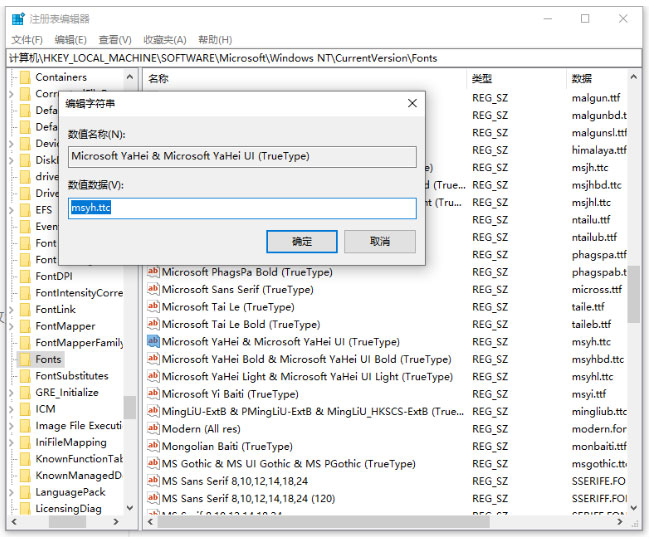Click the LanguagePack folder icon
Screen dimensions: 650x539
coord(25,492)
